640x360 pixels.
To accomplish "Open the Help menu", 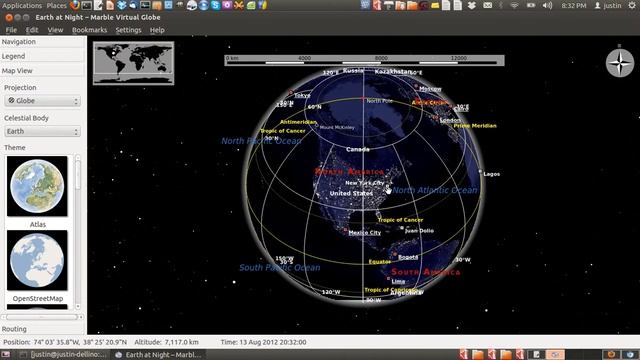I will pos(157,30).
